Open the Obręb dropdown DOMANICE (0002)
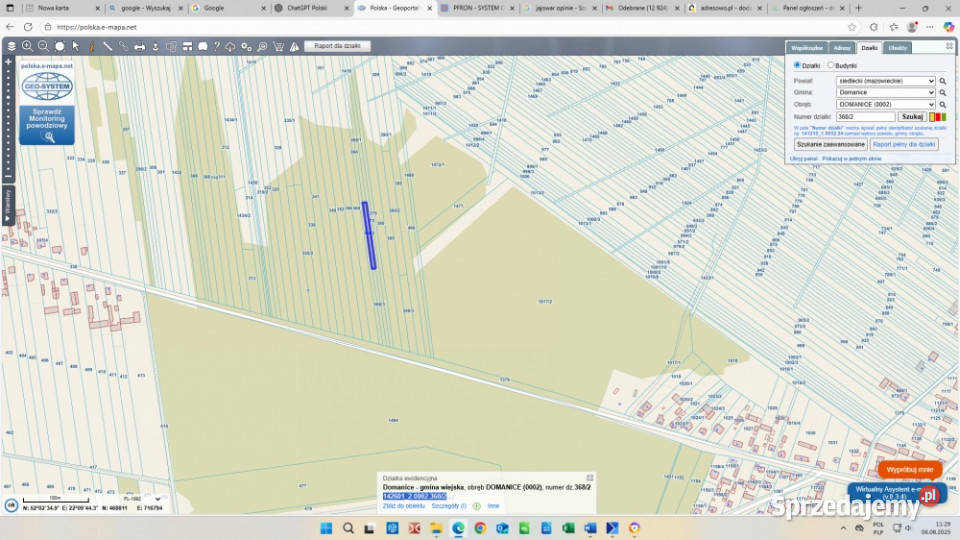 coord(885,104)
